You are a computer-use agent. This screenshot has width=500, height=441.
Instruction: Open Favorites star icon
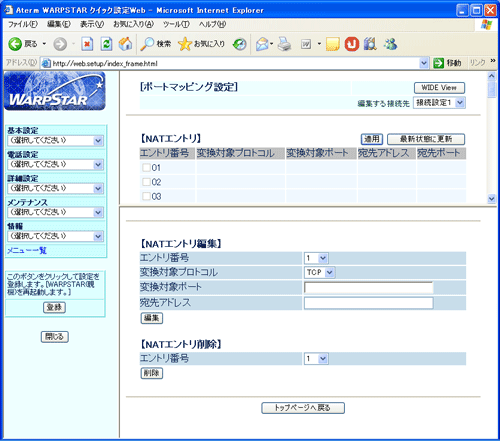[x=185, y=44]
